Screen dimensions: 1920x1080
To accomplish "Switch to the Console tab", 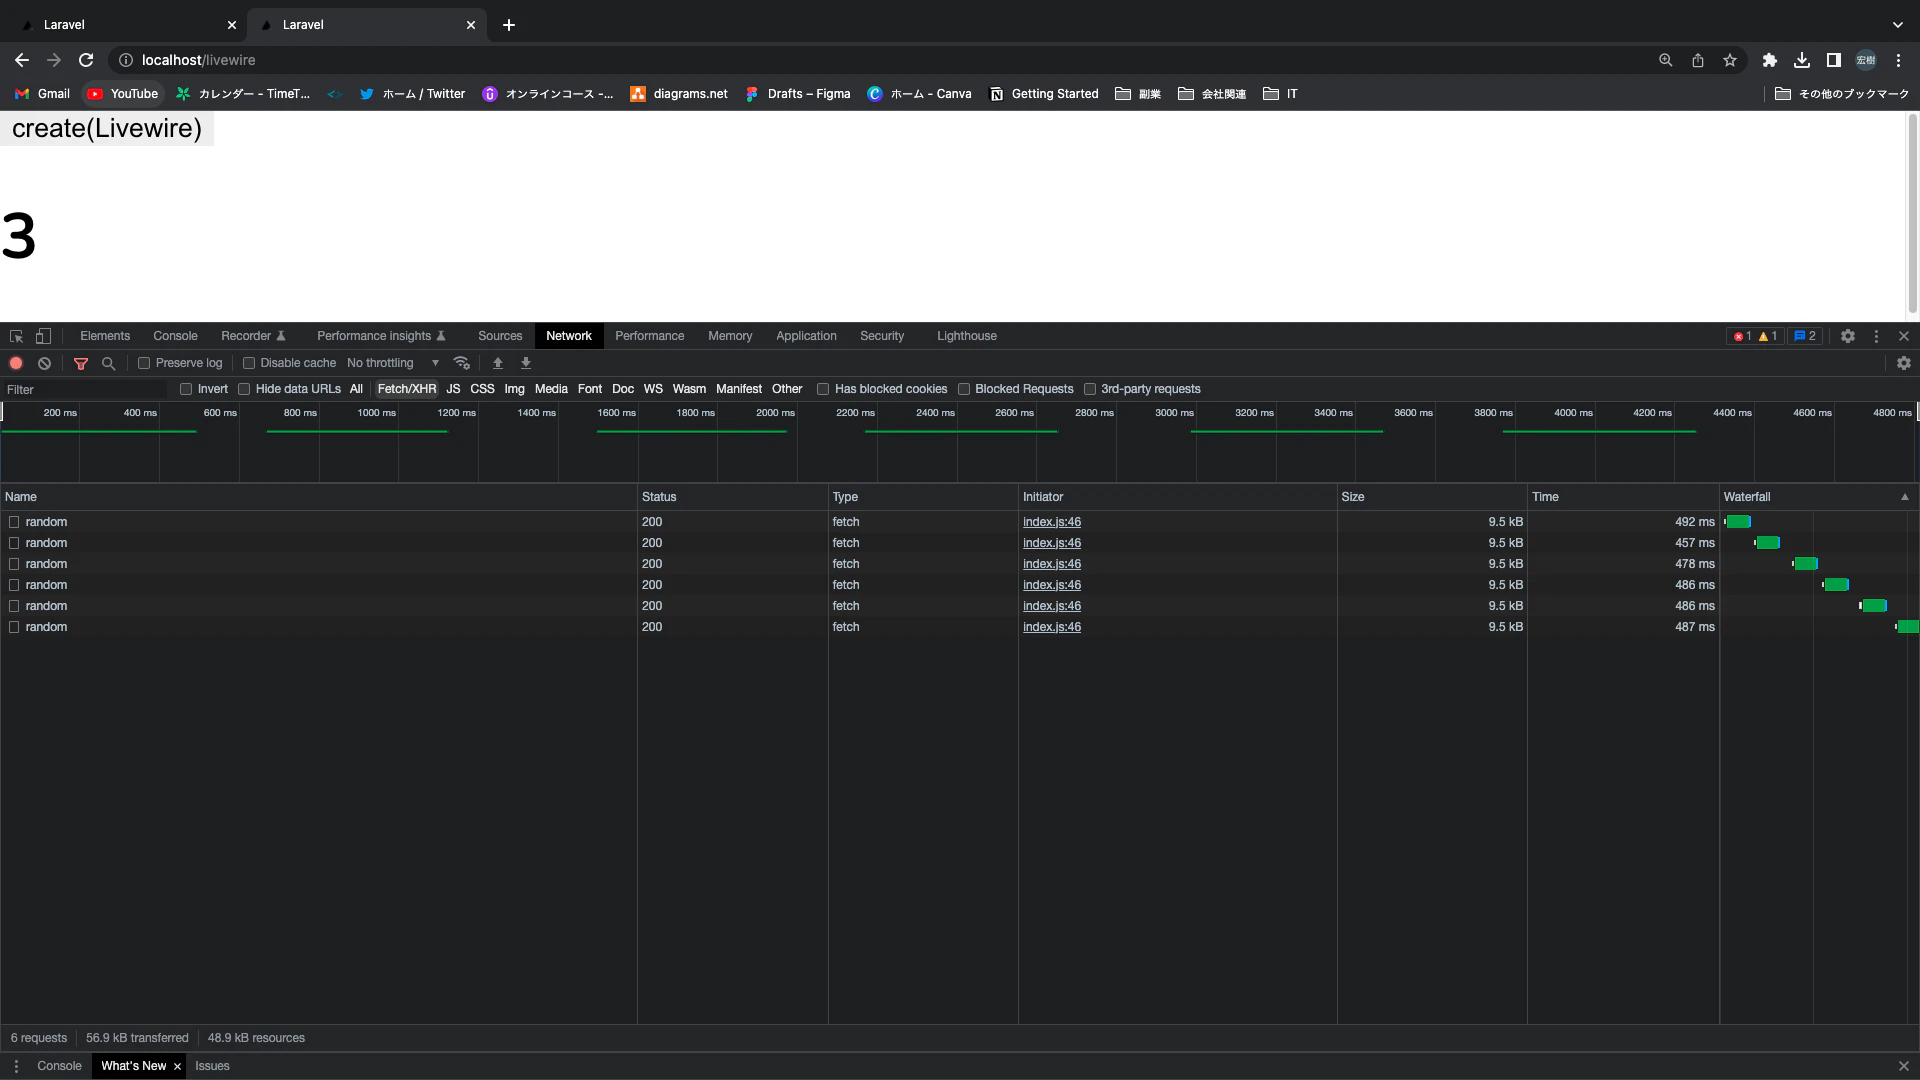I will point(175,336).
